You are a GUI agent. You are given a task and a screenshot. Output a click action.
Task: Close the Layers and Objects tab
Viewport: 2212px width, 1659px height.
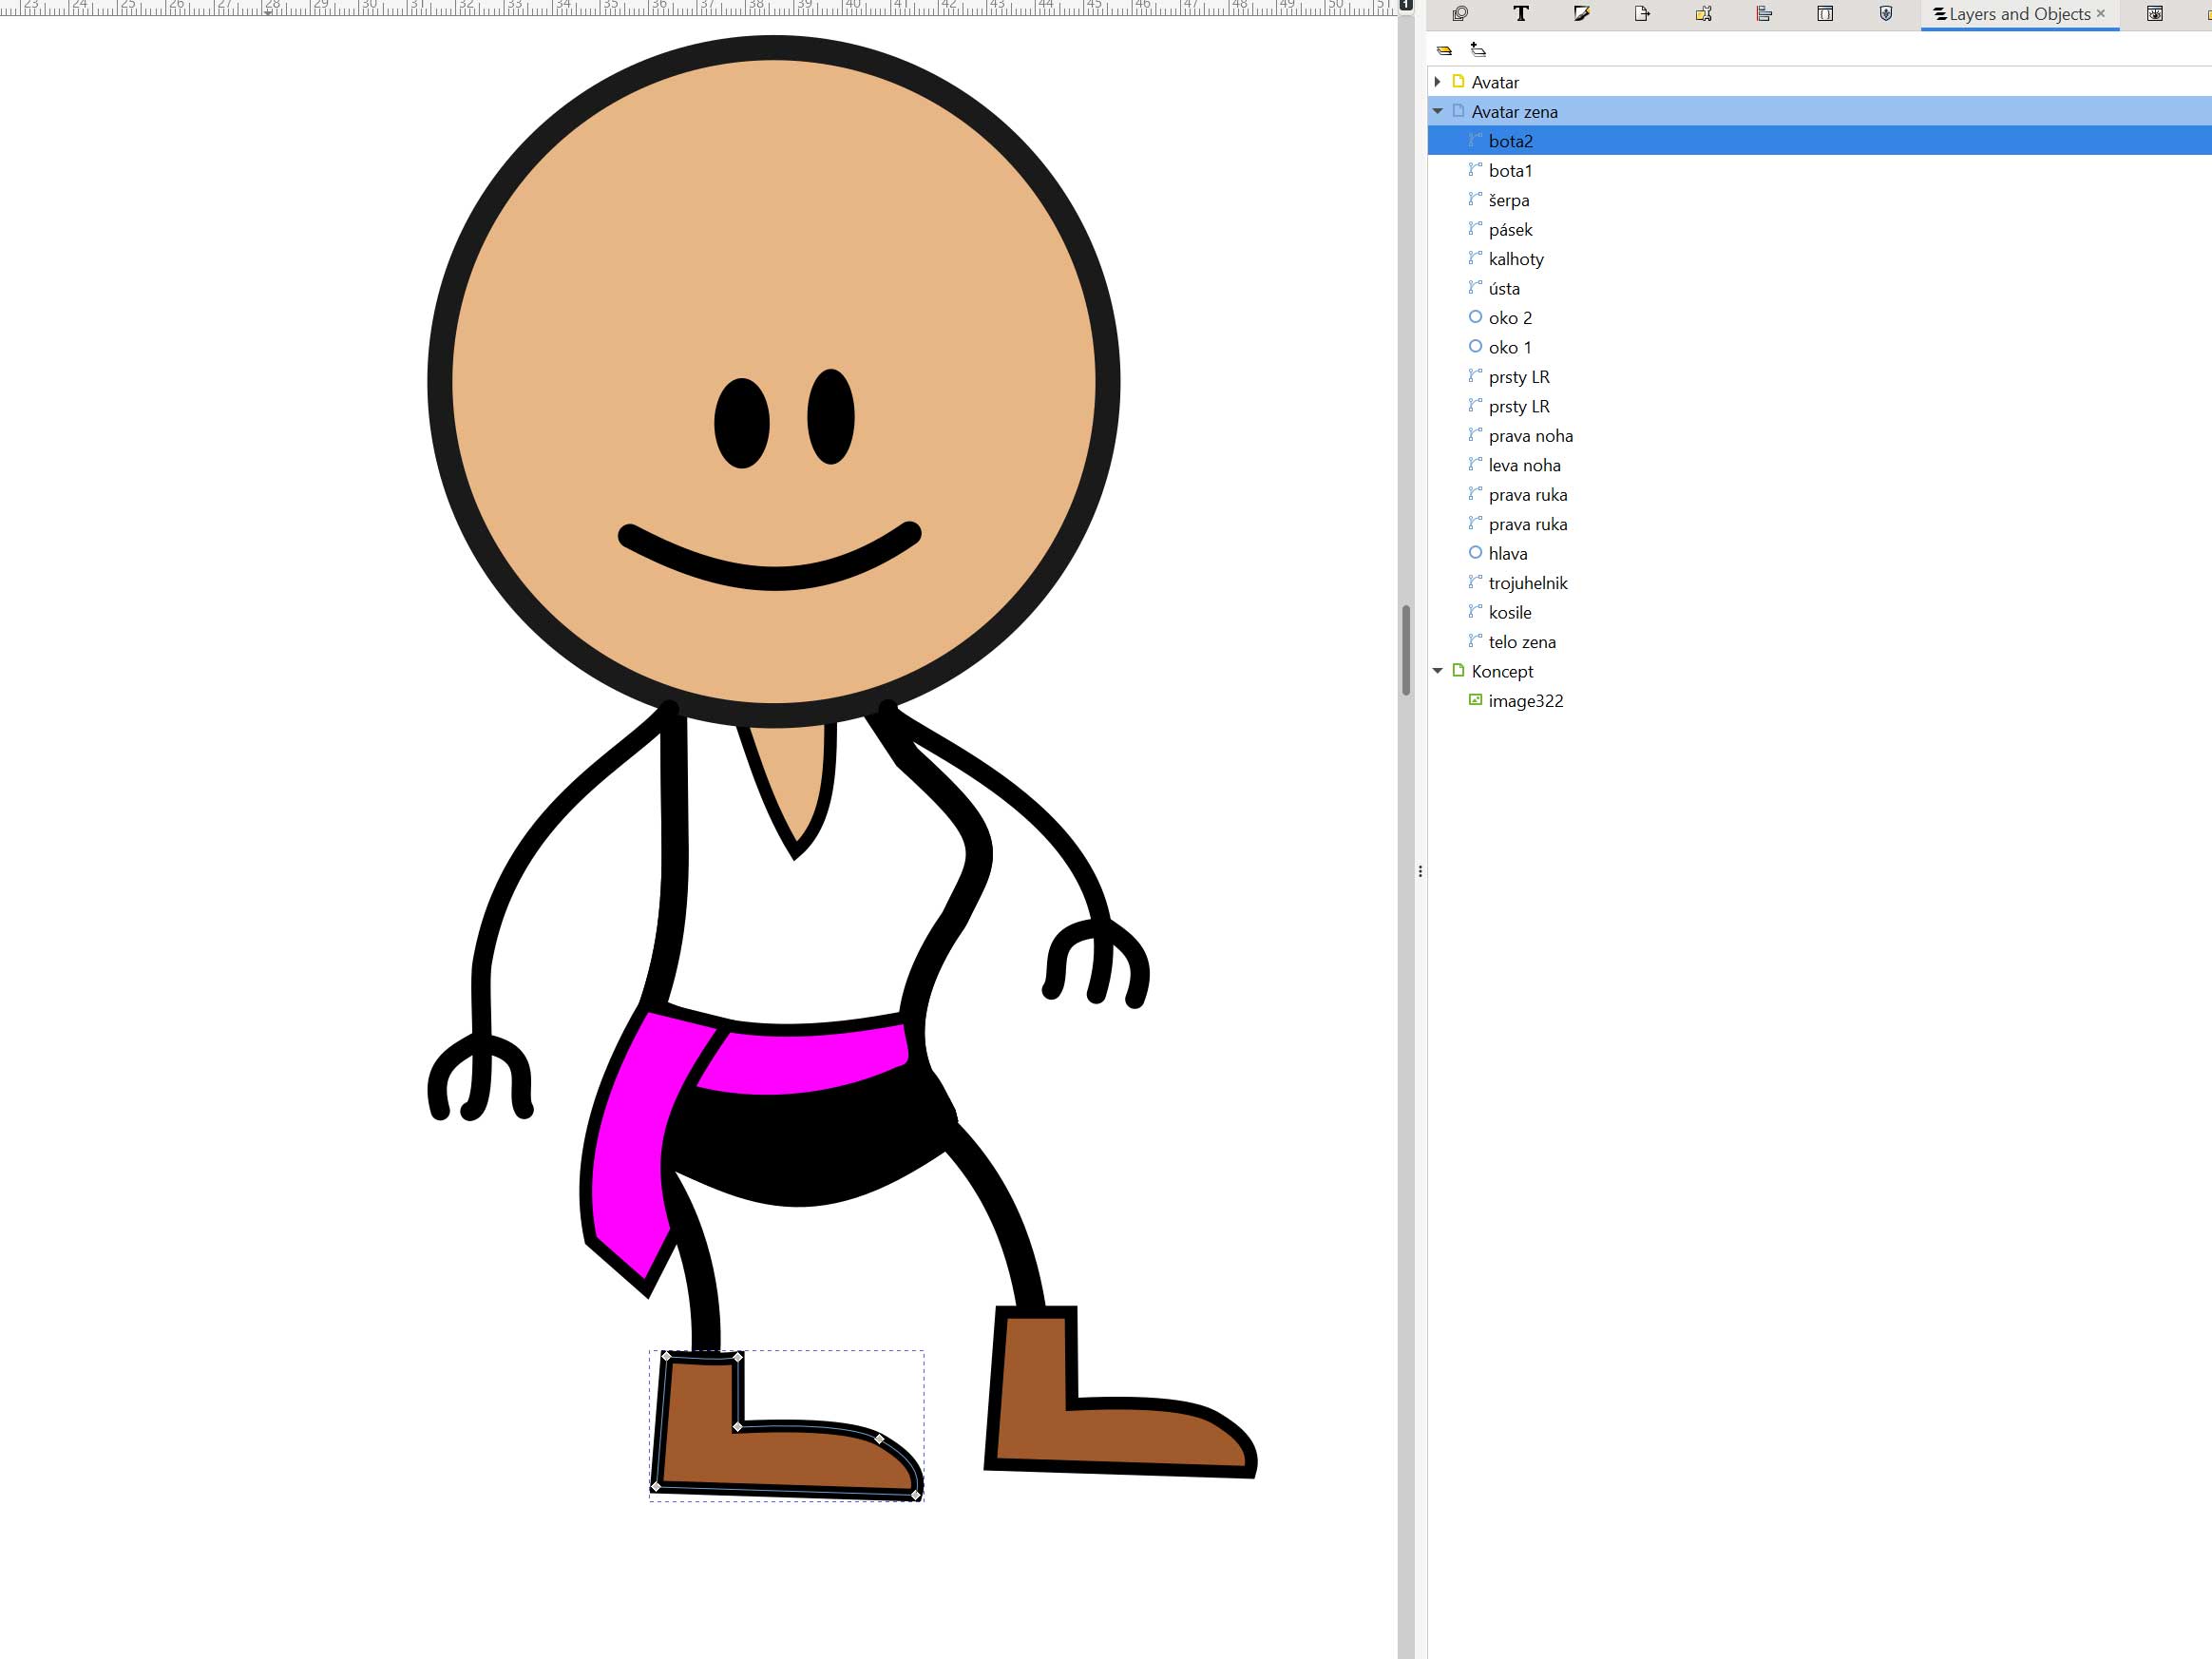[x=2100, y=13]
